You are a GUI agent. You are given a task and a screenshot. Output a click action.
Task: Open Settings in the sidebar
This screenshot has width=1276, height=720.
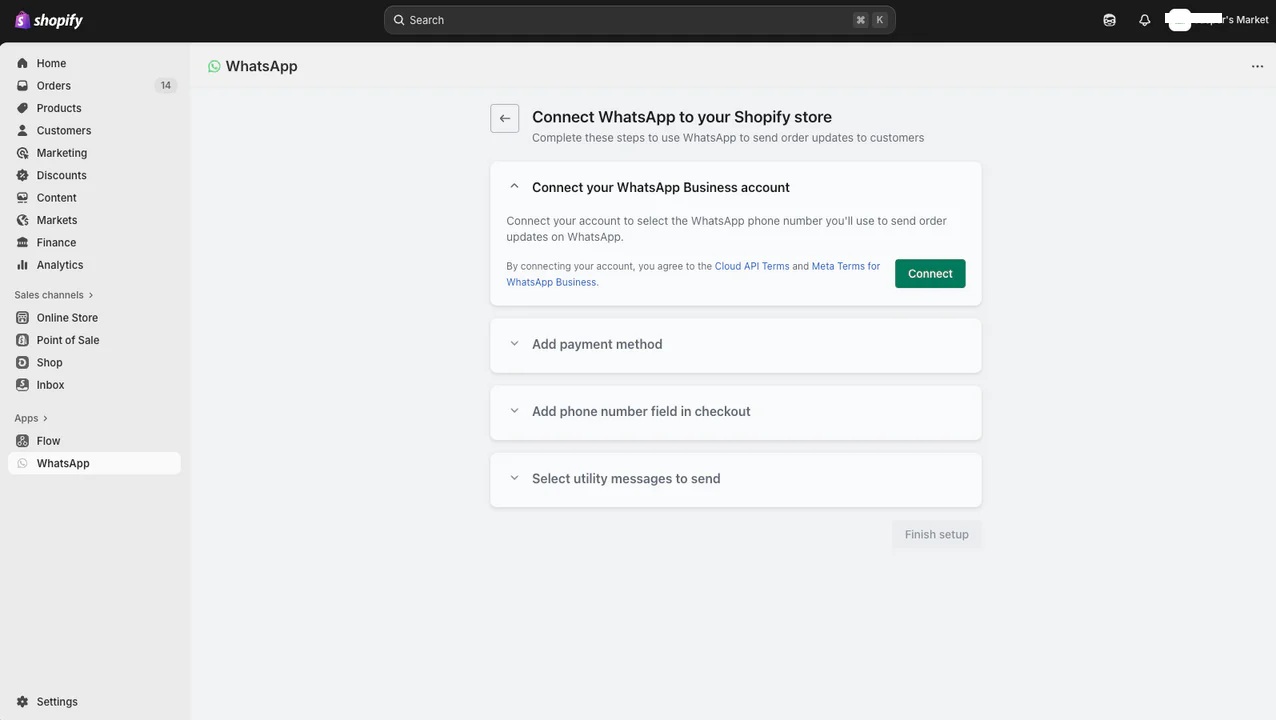click(x=94, y=702)
